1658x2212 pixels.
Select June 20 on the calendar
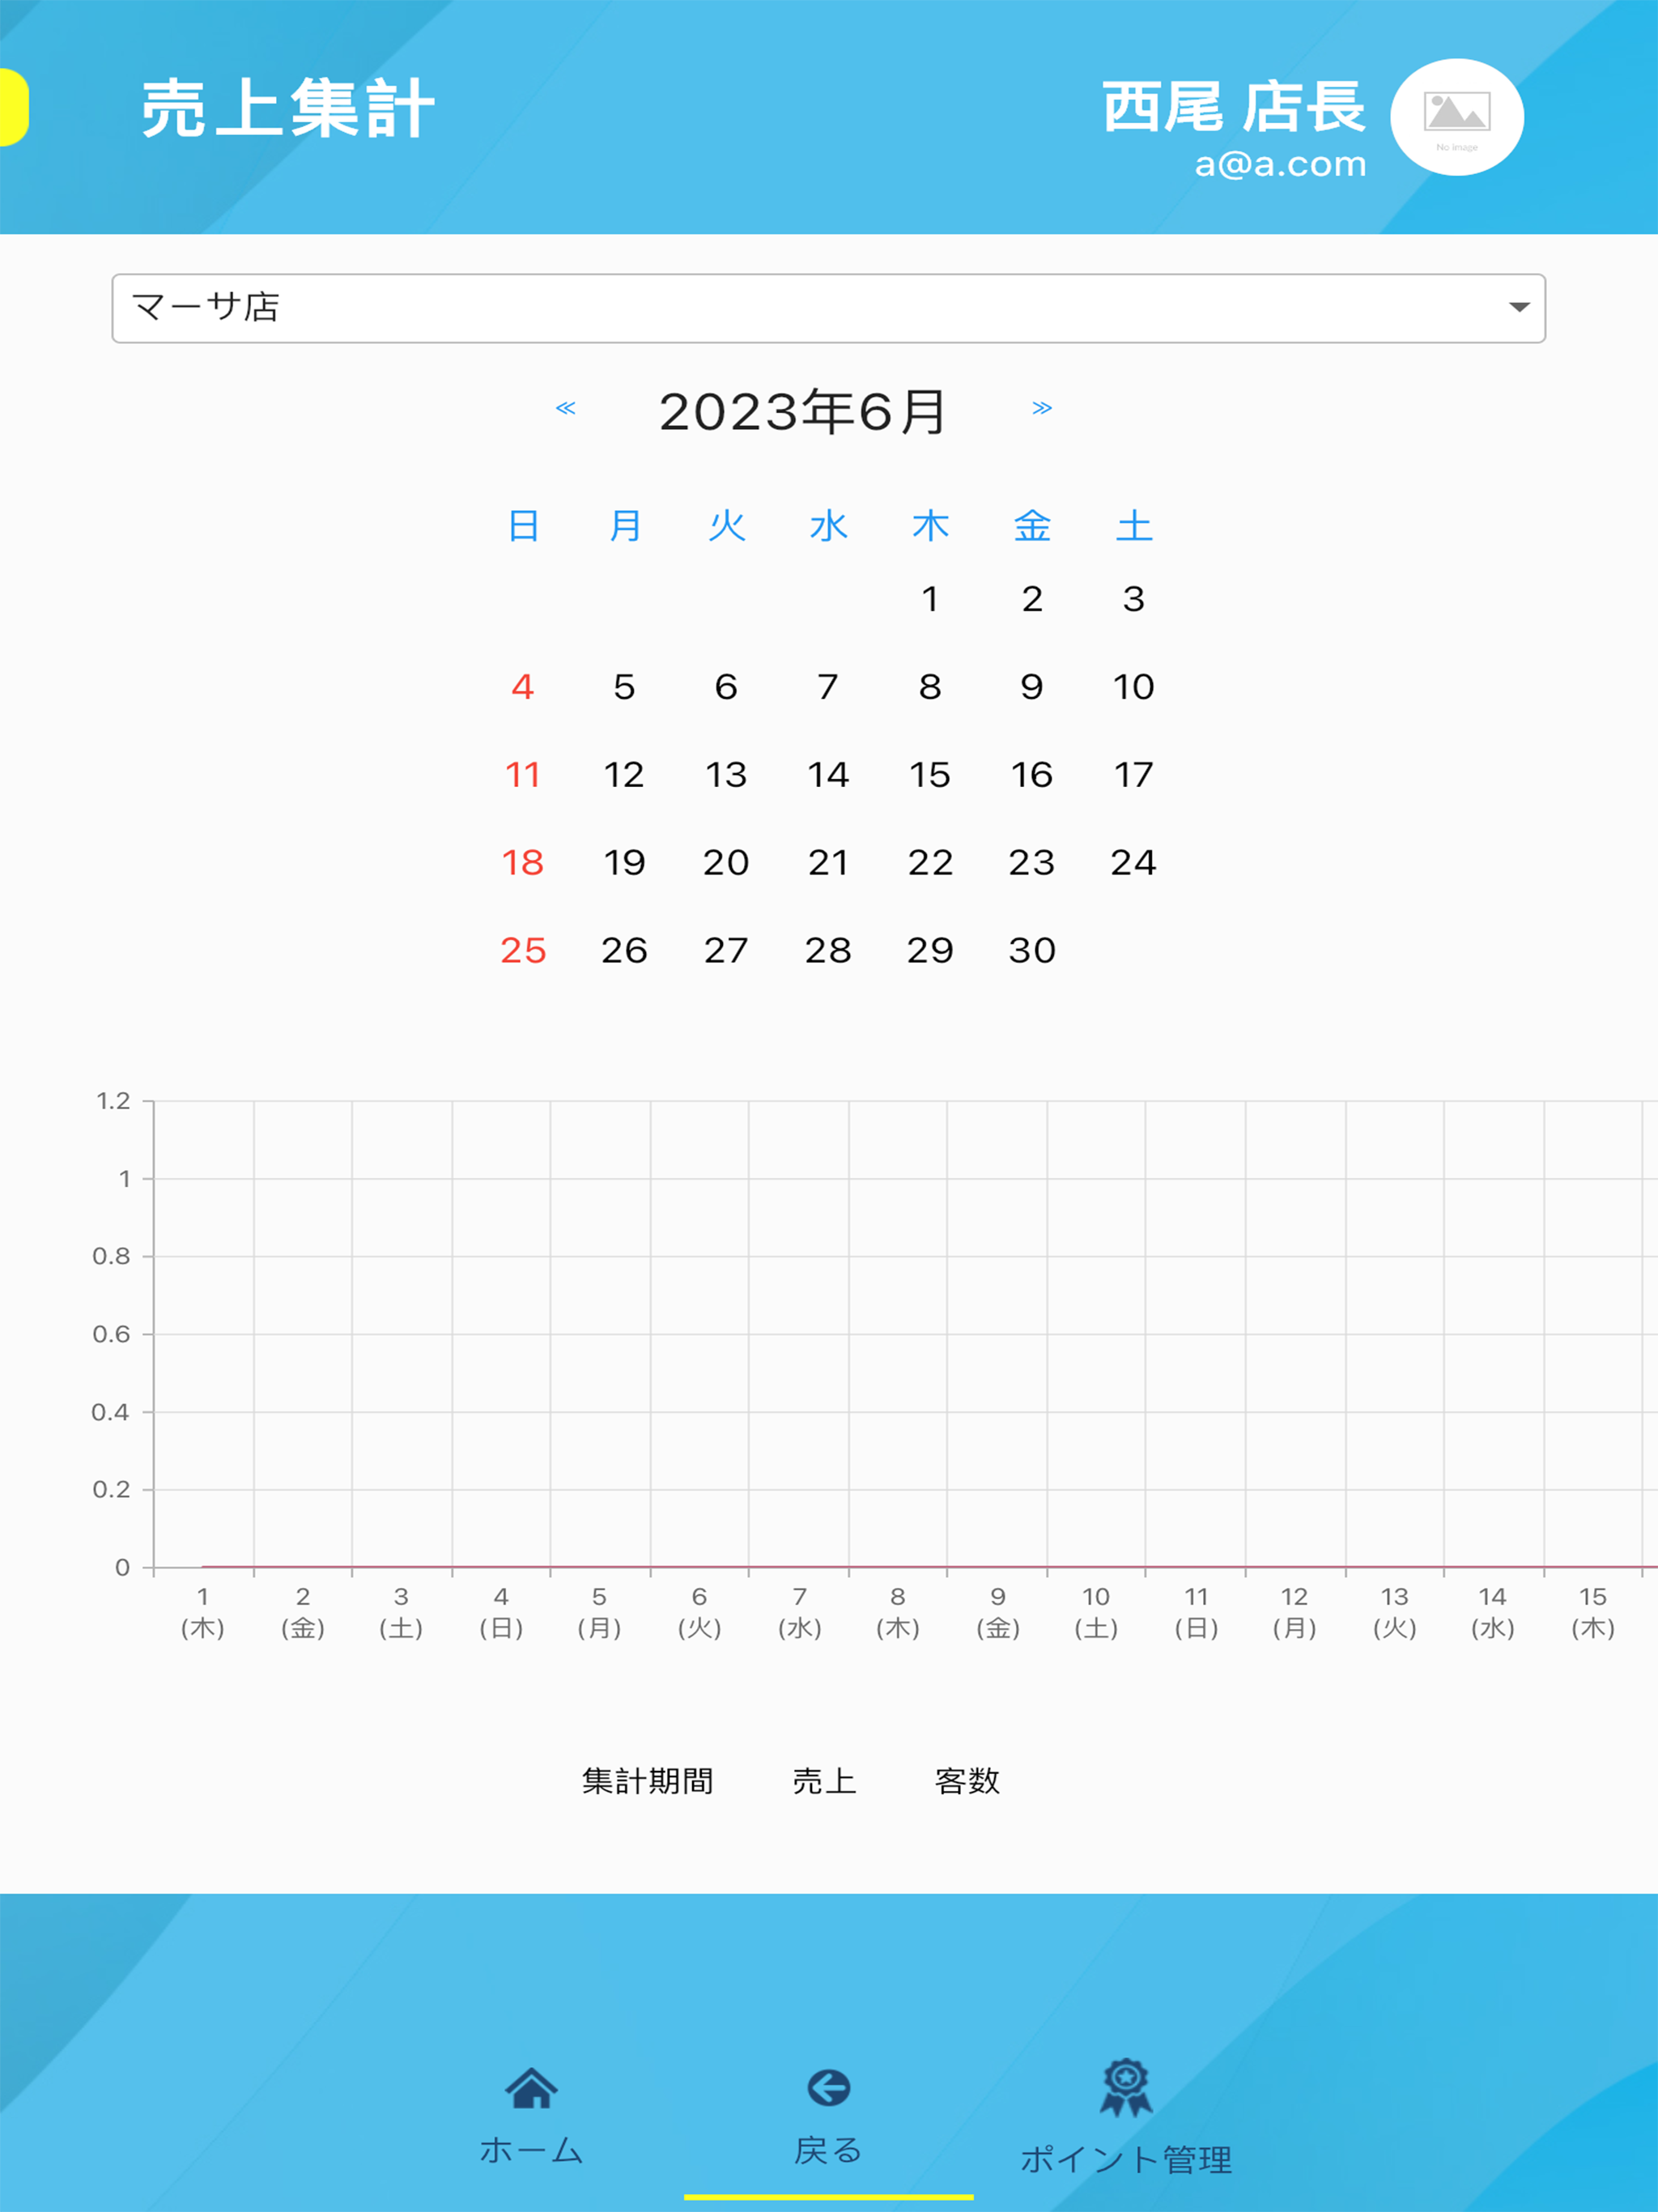pyautogui.click(x=726, y=863)
